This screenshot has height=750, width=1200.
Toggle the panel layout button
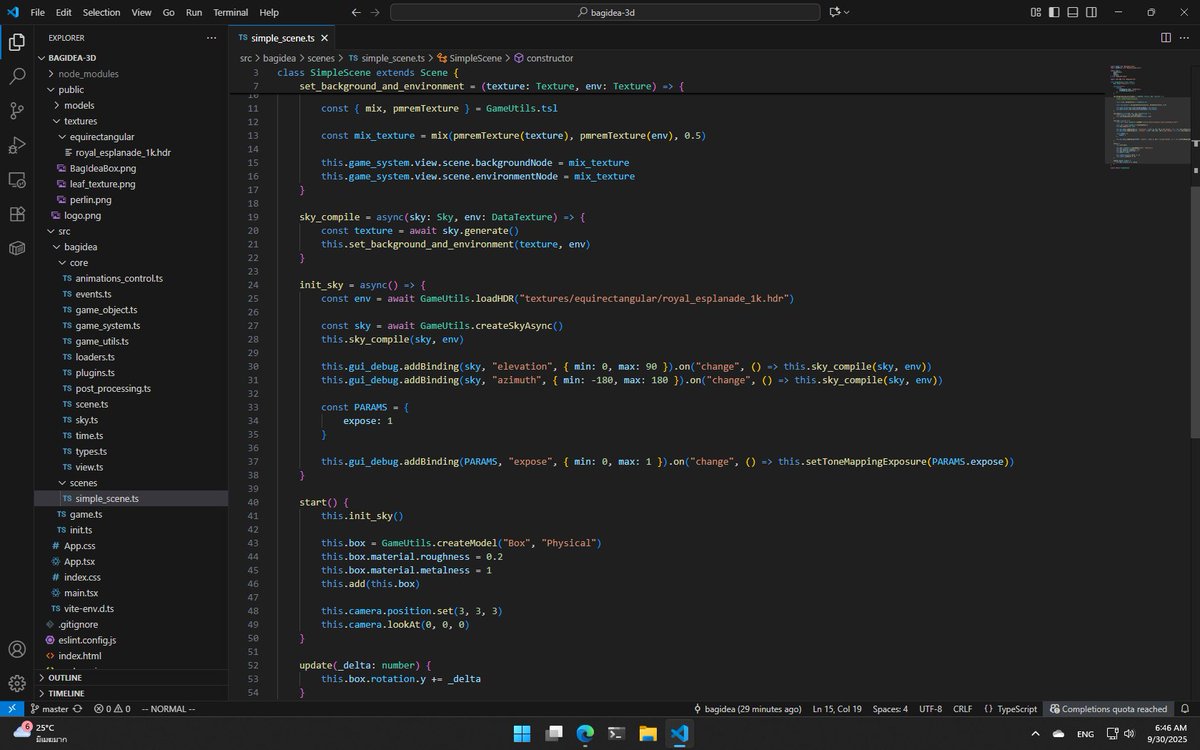pyautogui.click(x=1072, y=12)
